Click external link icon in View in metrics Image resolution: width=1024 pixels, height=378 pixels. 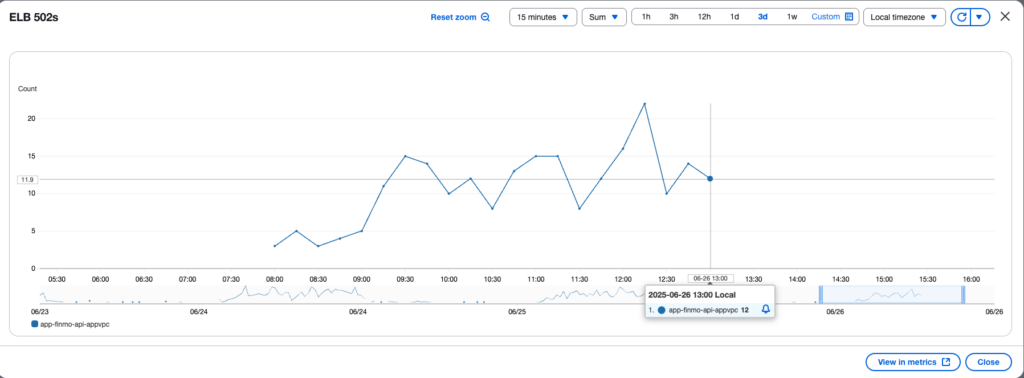(x=946, y=362)
